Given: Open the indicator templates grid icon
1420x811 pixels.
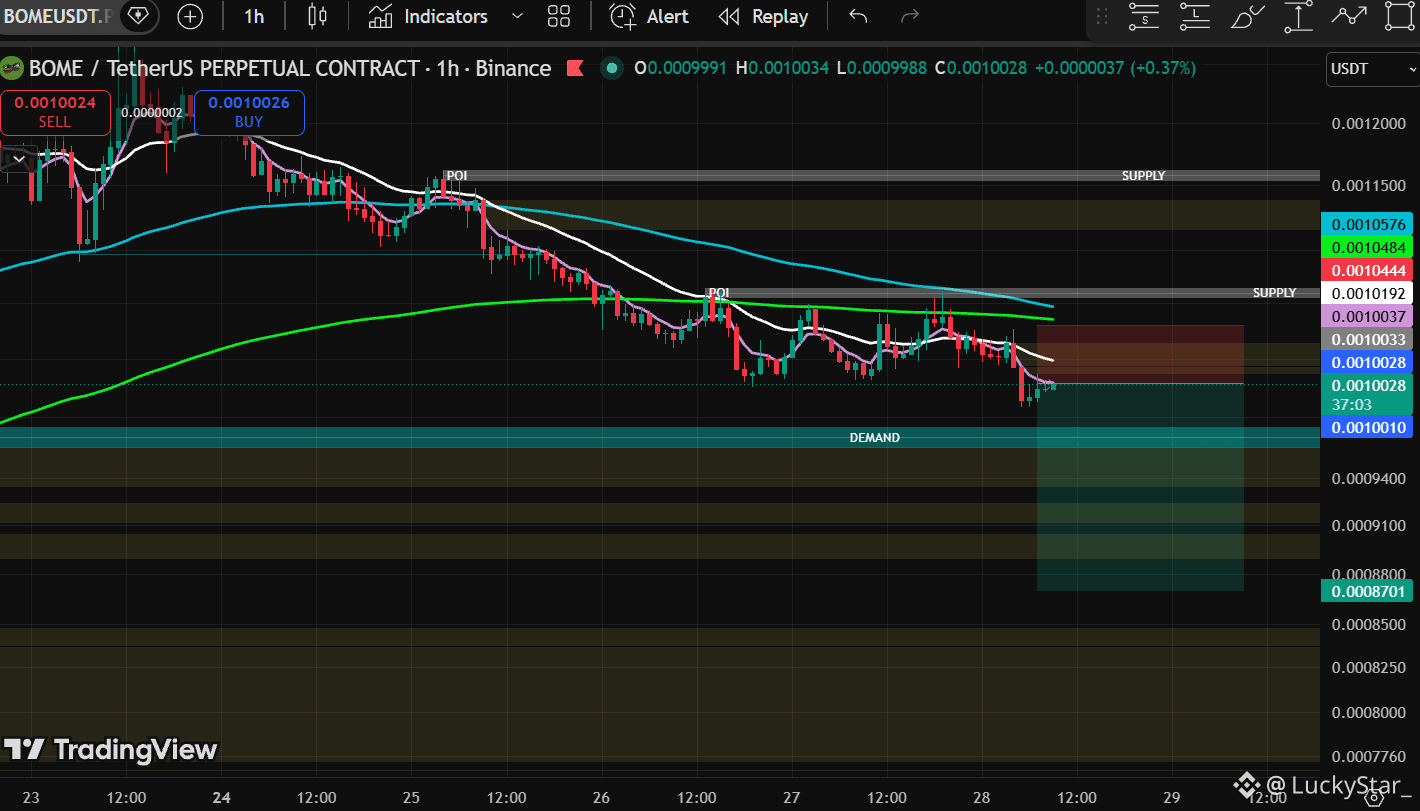Looking at the screenshot, I should tap(559, 16).
